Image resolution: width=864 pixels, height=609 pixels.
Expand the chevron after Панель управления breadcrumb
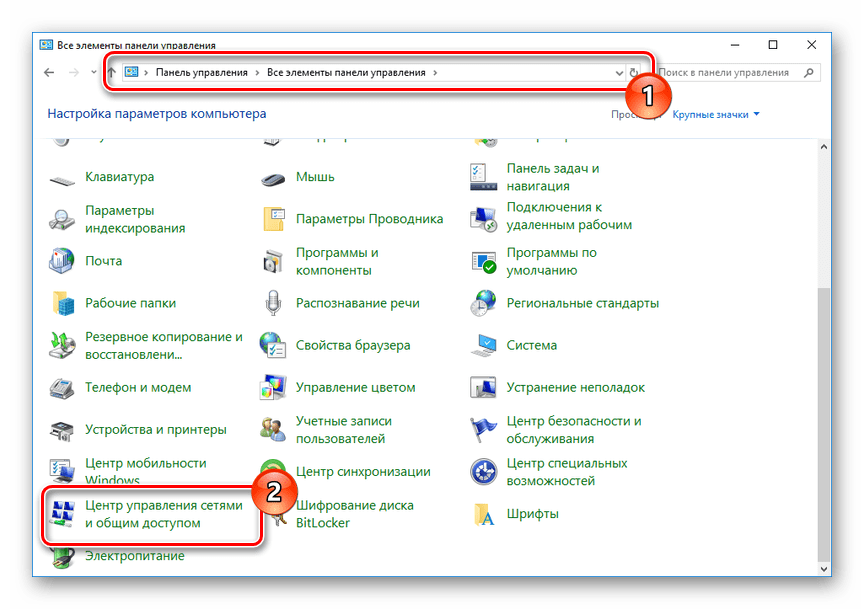tap(260, 73)
